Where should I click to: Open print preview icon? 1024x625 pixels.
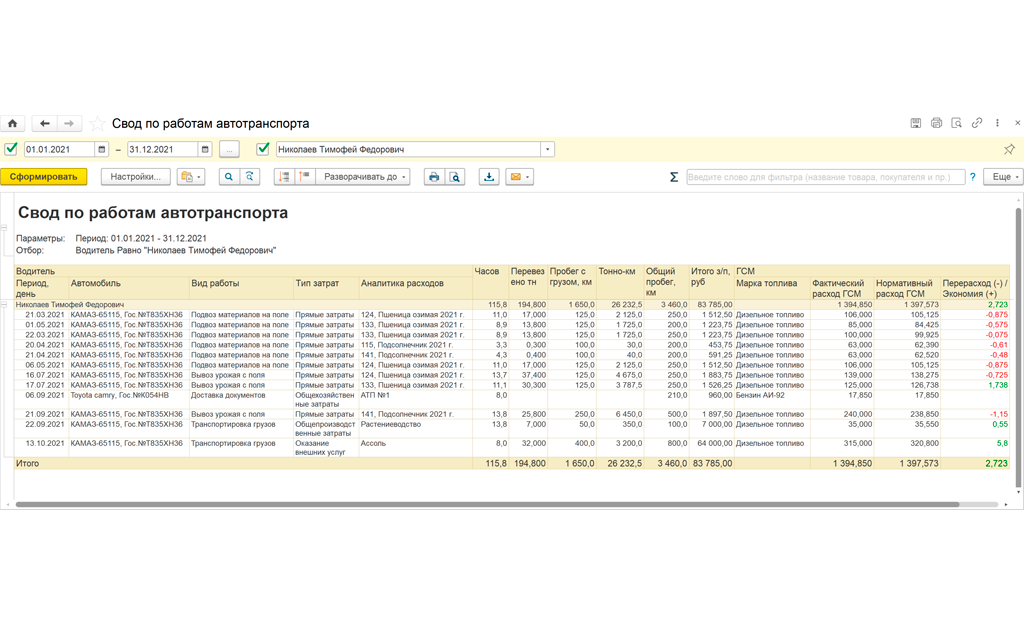(455, 177)
